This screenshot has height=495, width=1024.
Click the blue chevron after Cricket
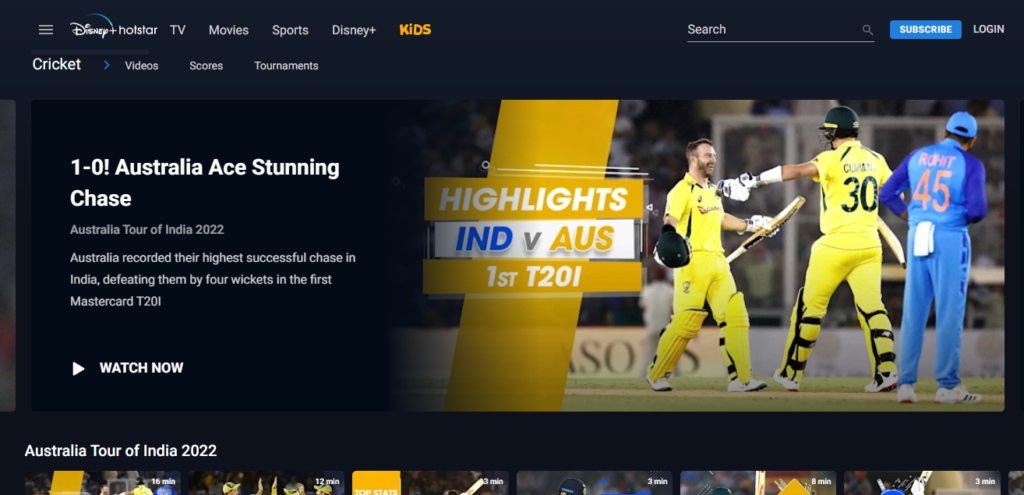coord(106,65)
